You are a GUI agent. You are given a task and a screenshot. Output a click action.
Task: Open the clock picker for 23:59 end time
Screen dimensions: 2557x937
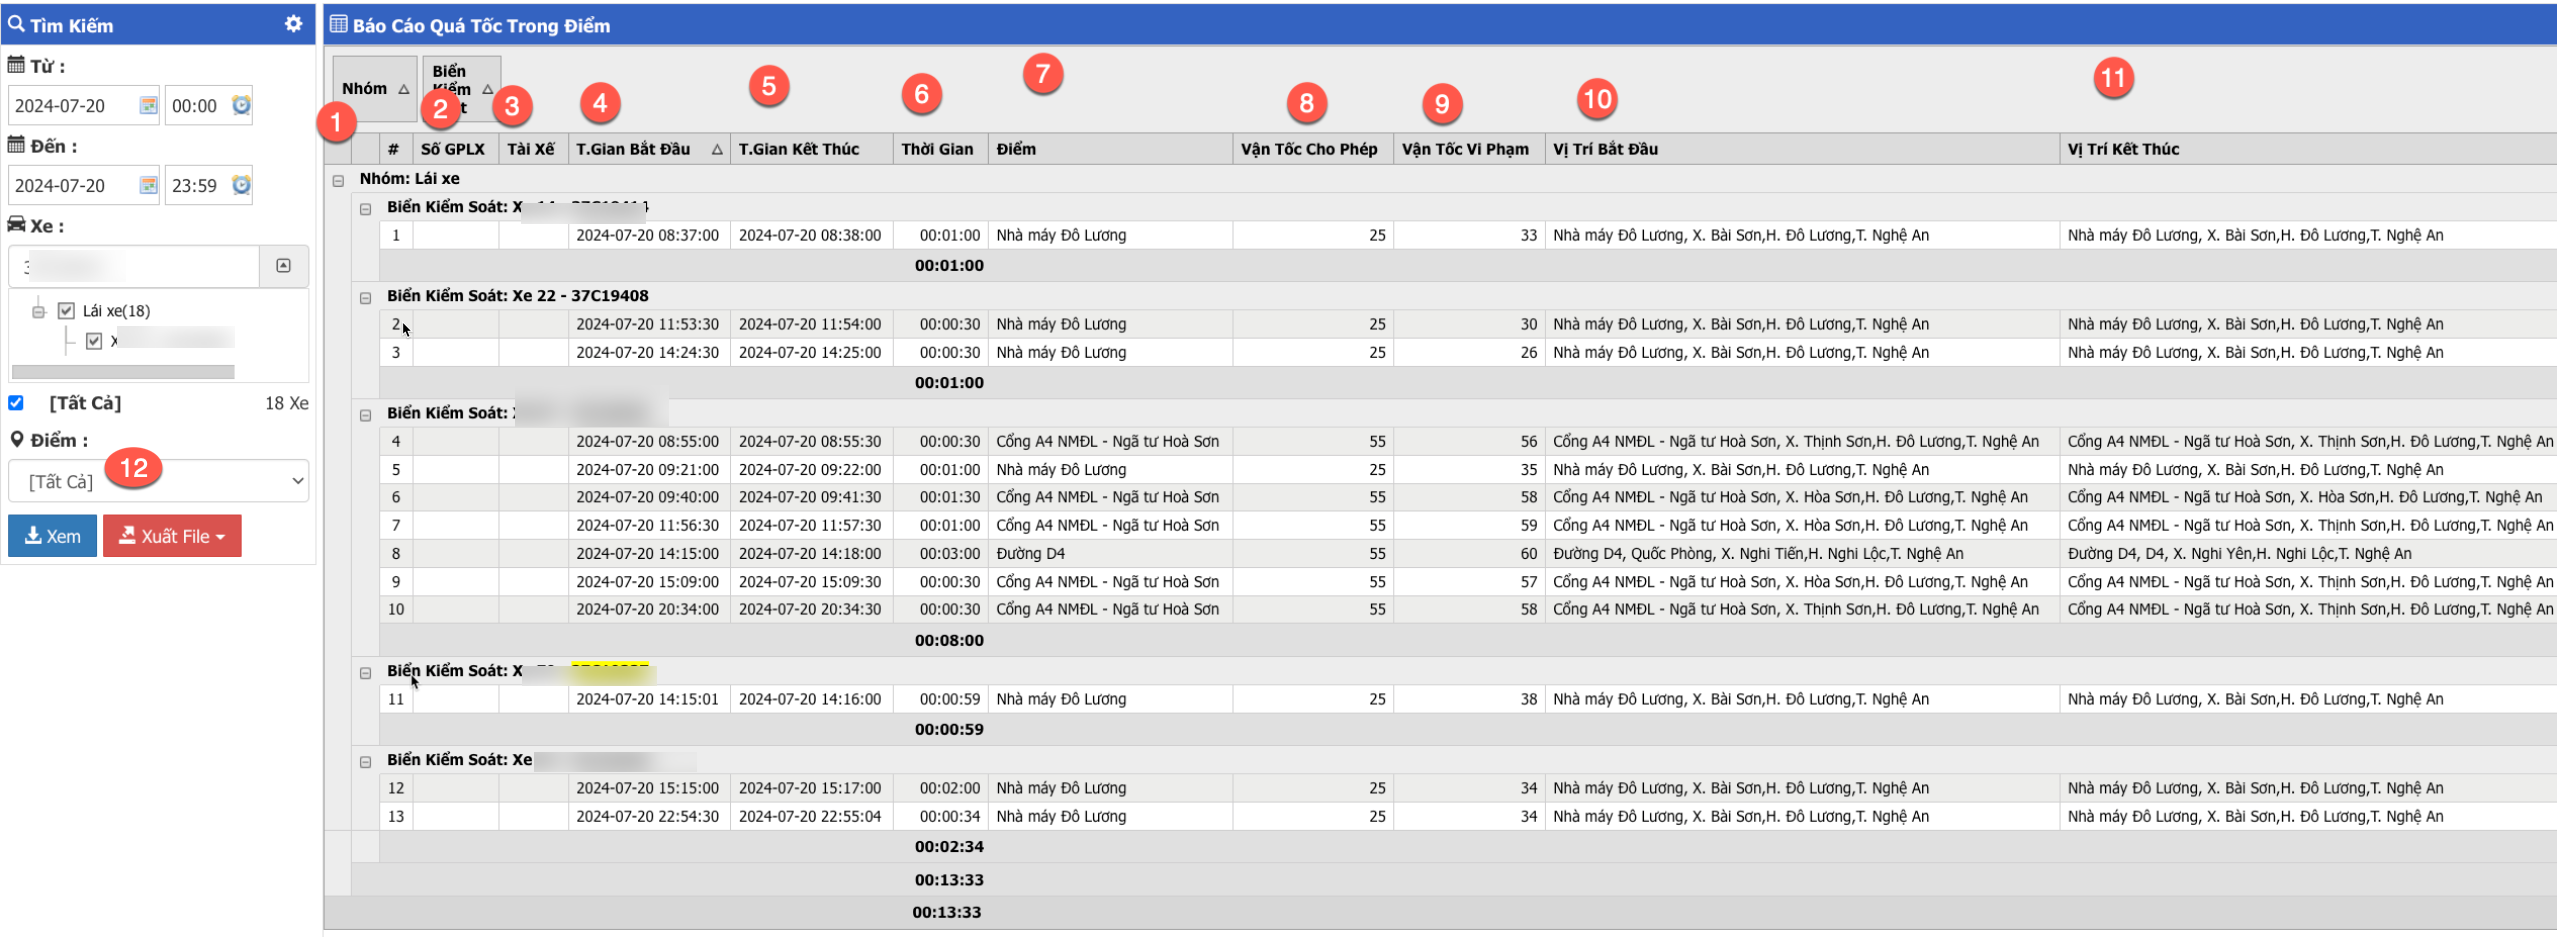[241, 185]
